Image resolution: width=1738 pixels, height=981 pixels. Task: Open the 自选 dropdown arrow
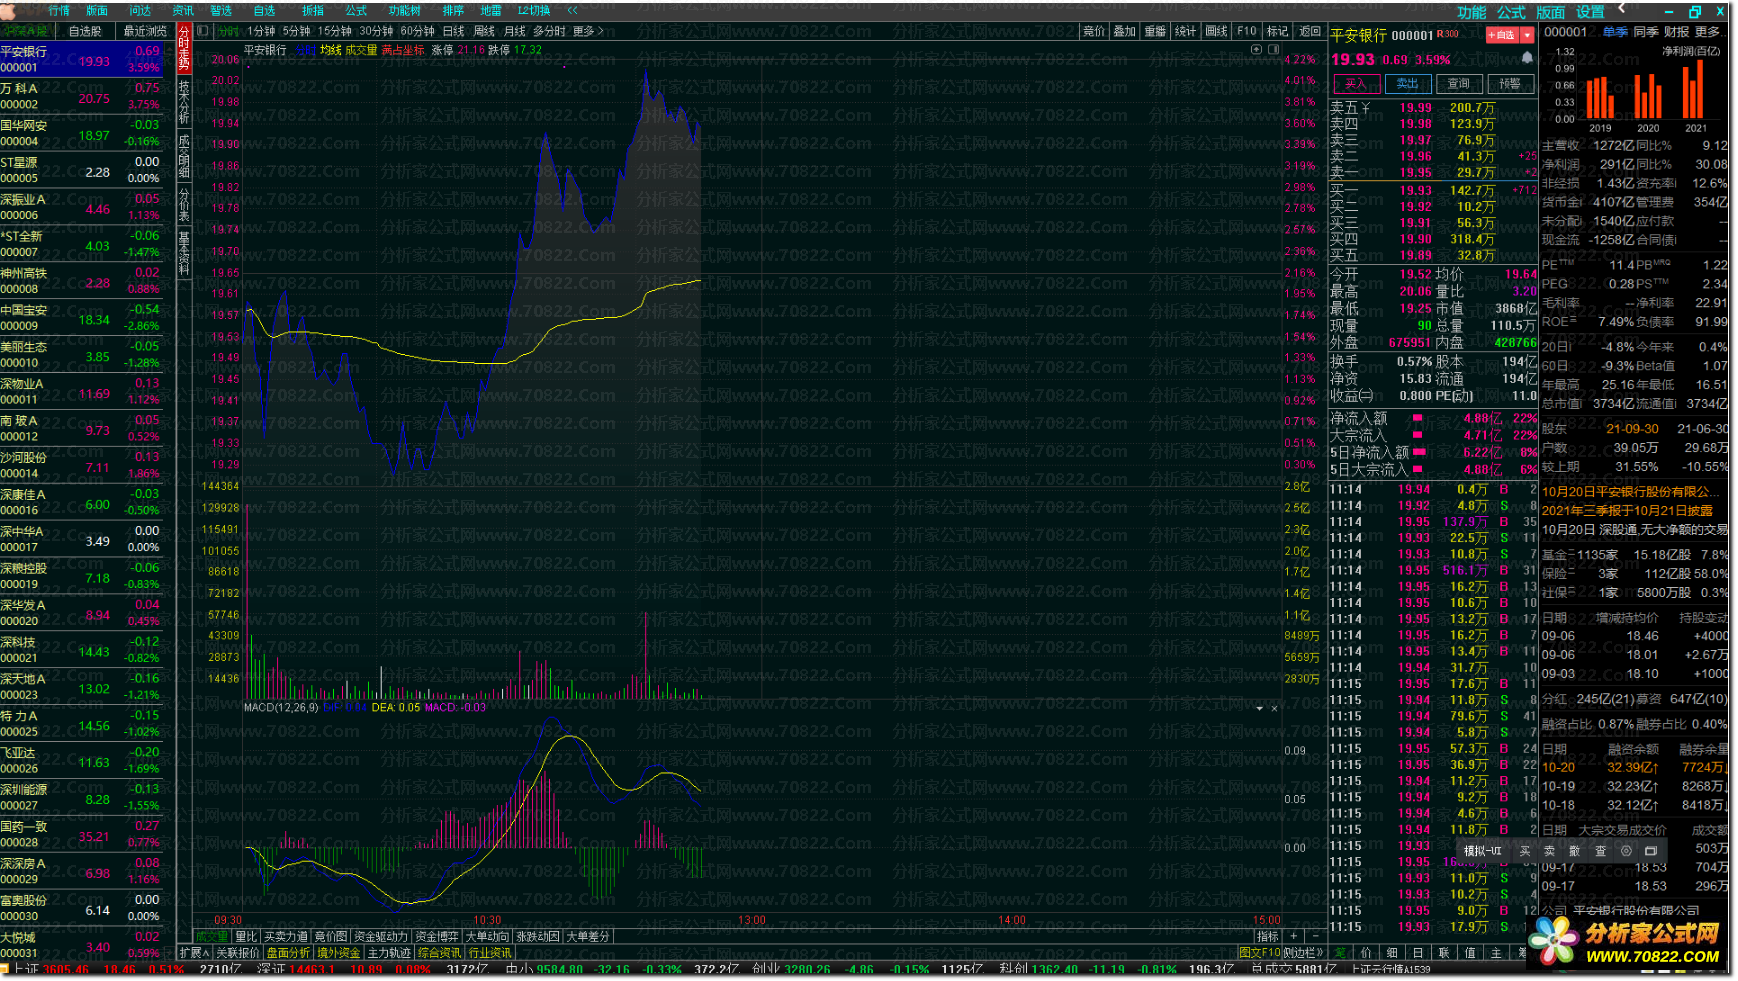tap(1527, 35)
